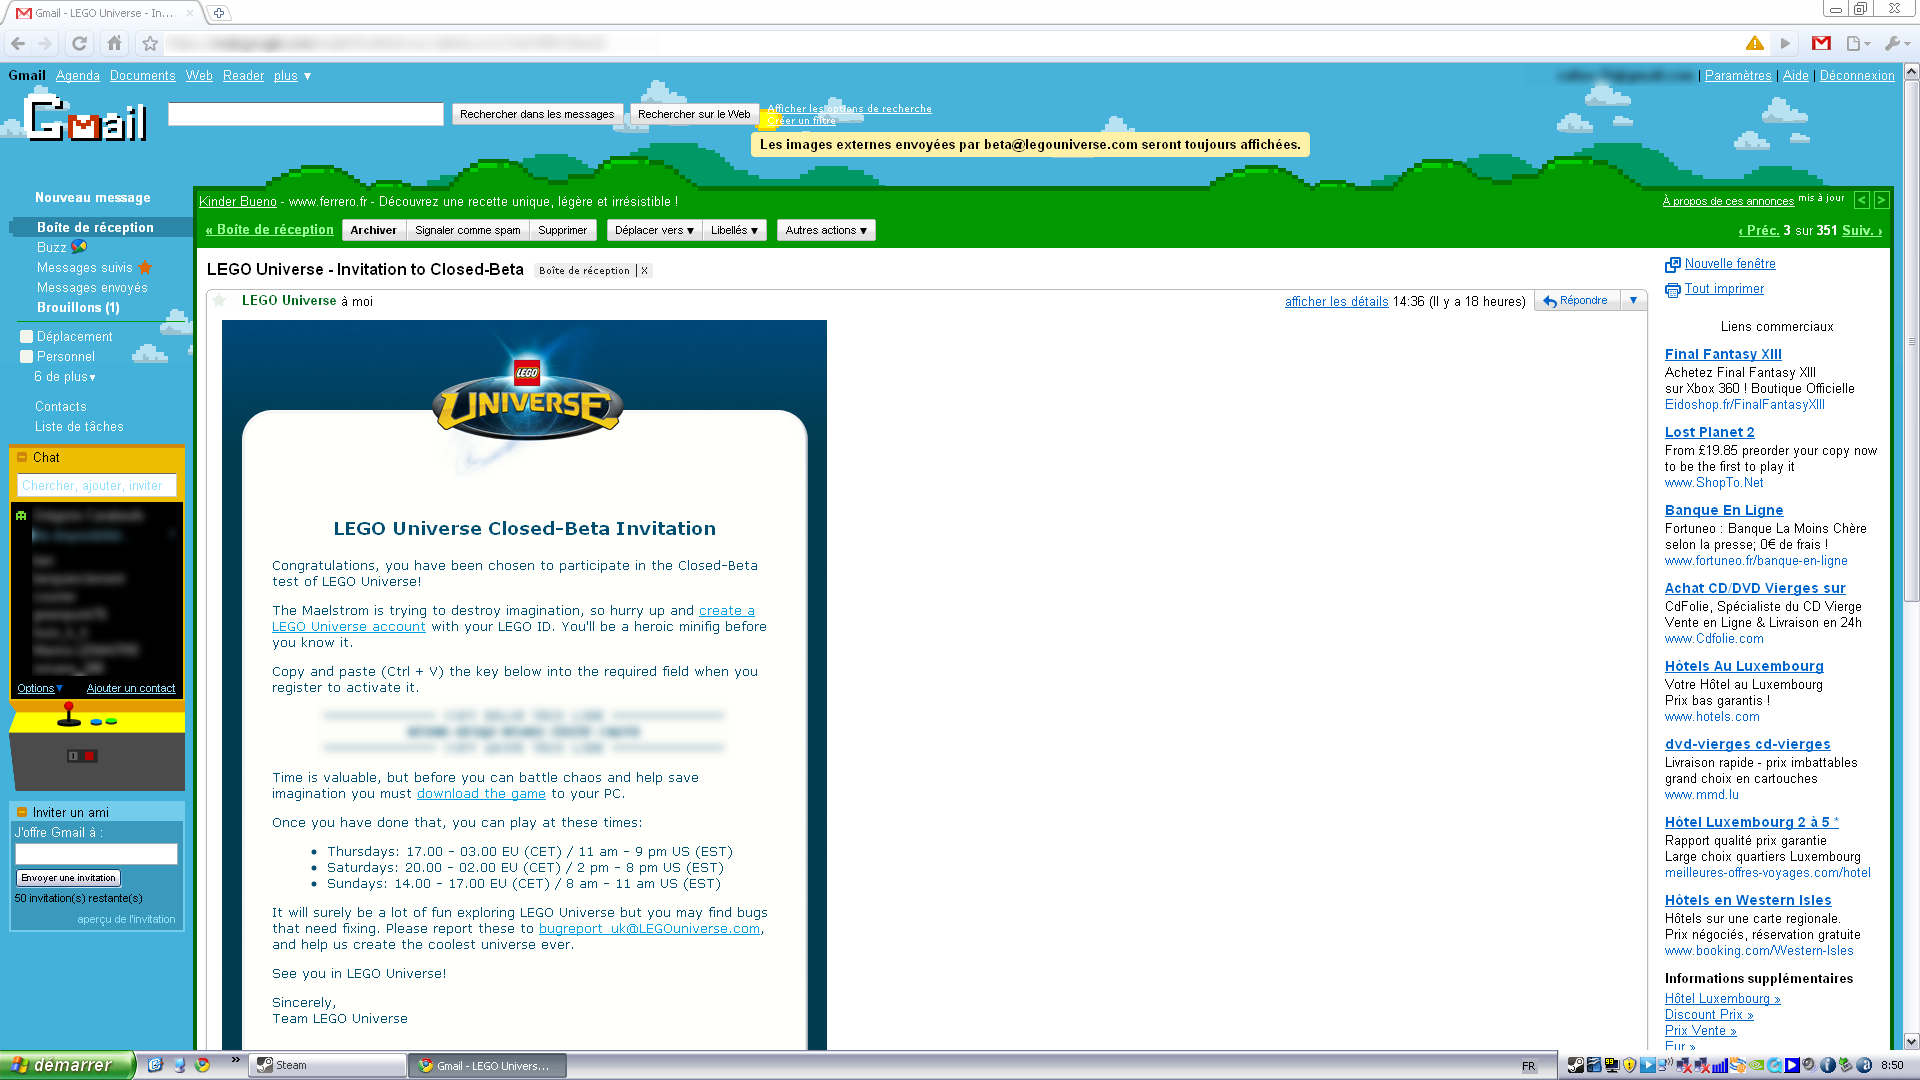Switch to Steam in the taskbar
The height and width of the screenshot is (1080, 1920).
[x=327, y=1066]
